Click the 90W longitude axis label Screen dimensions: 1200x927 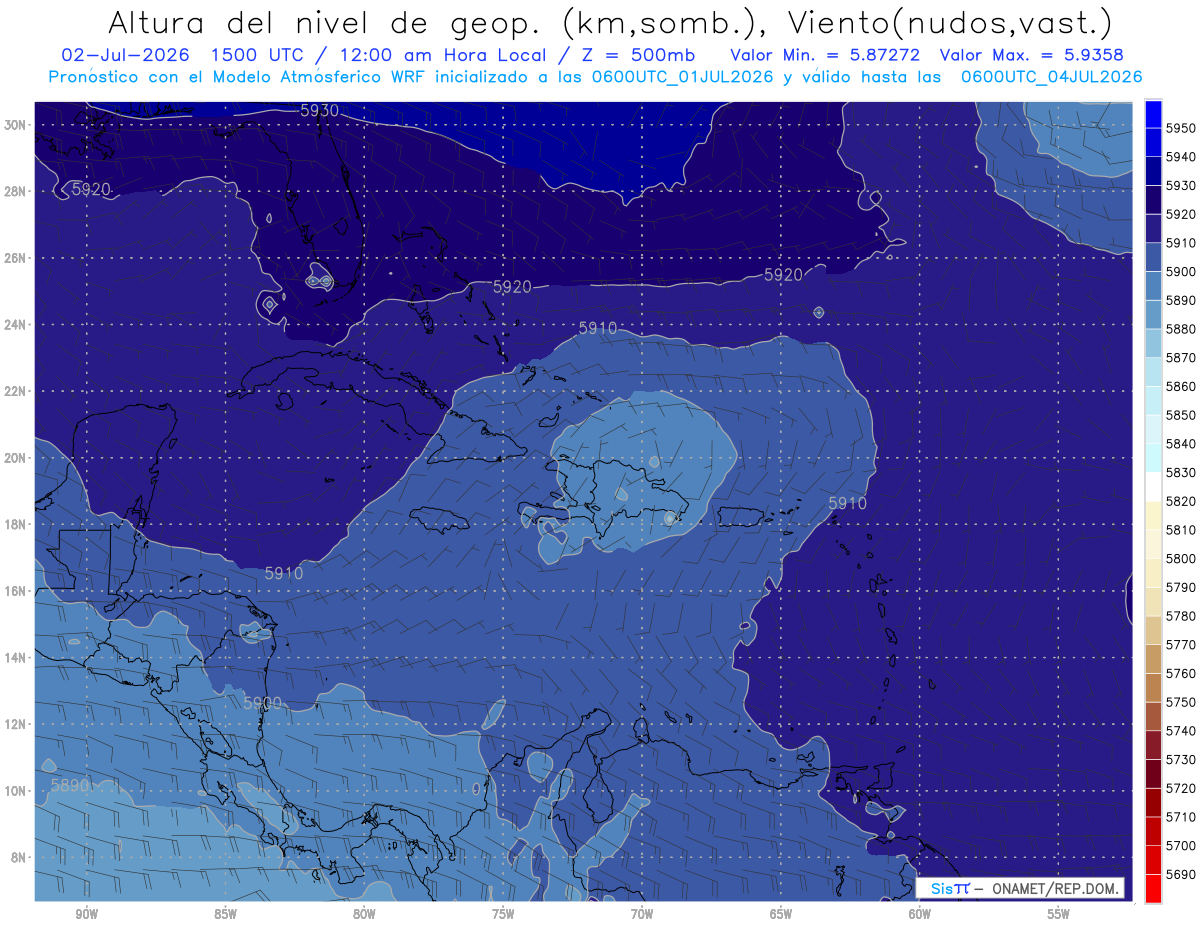[86, 915]
